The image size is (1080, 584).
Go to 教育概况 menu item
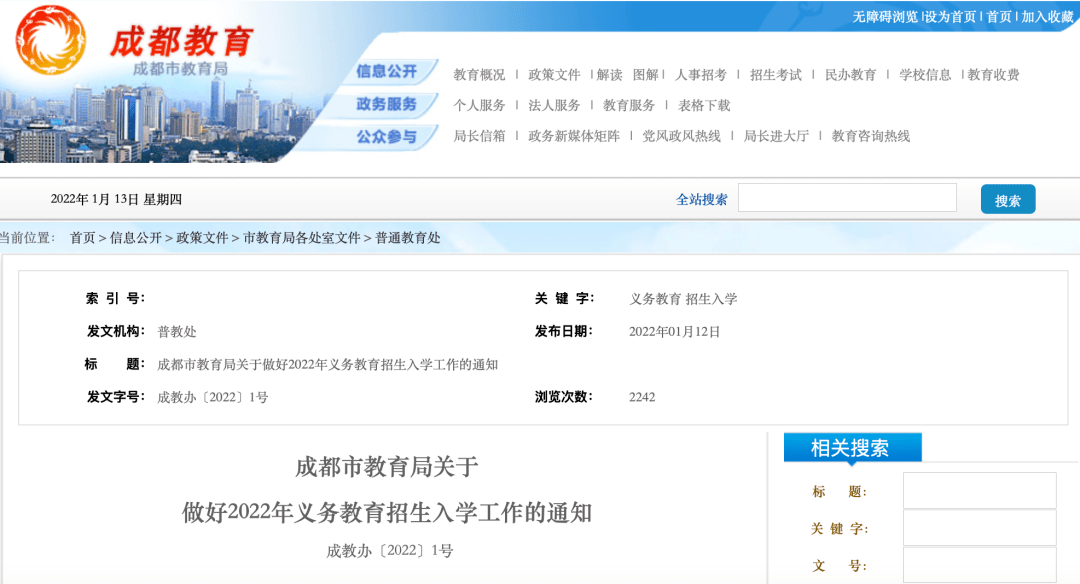pos(479,75)
